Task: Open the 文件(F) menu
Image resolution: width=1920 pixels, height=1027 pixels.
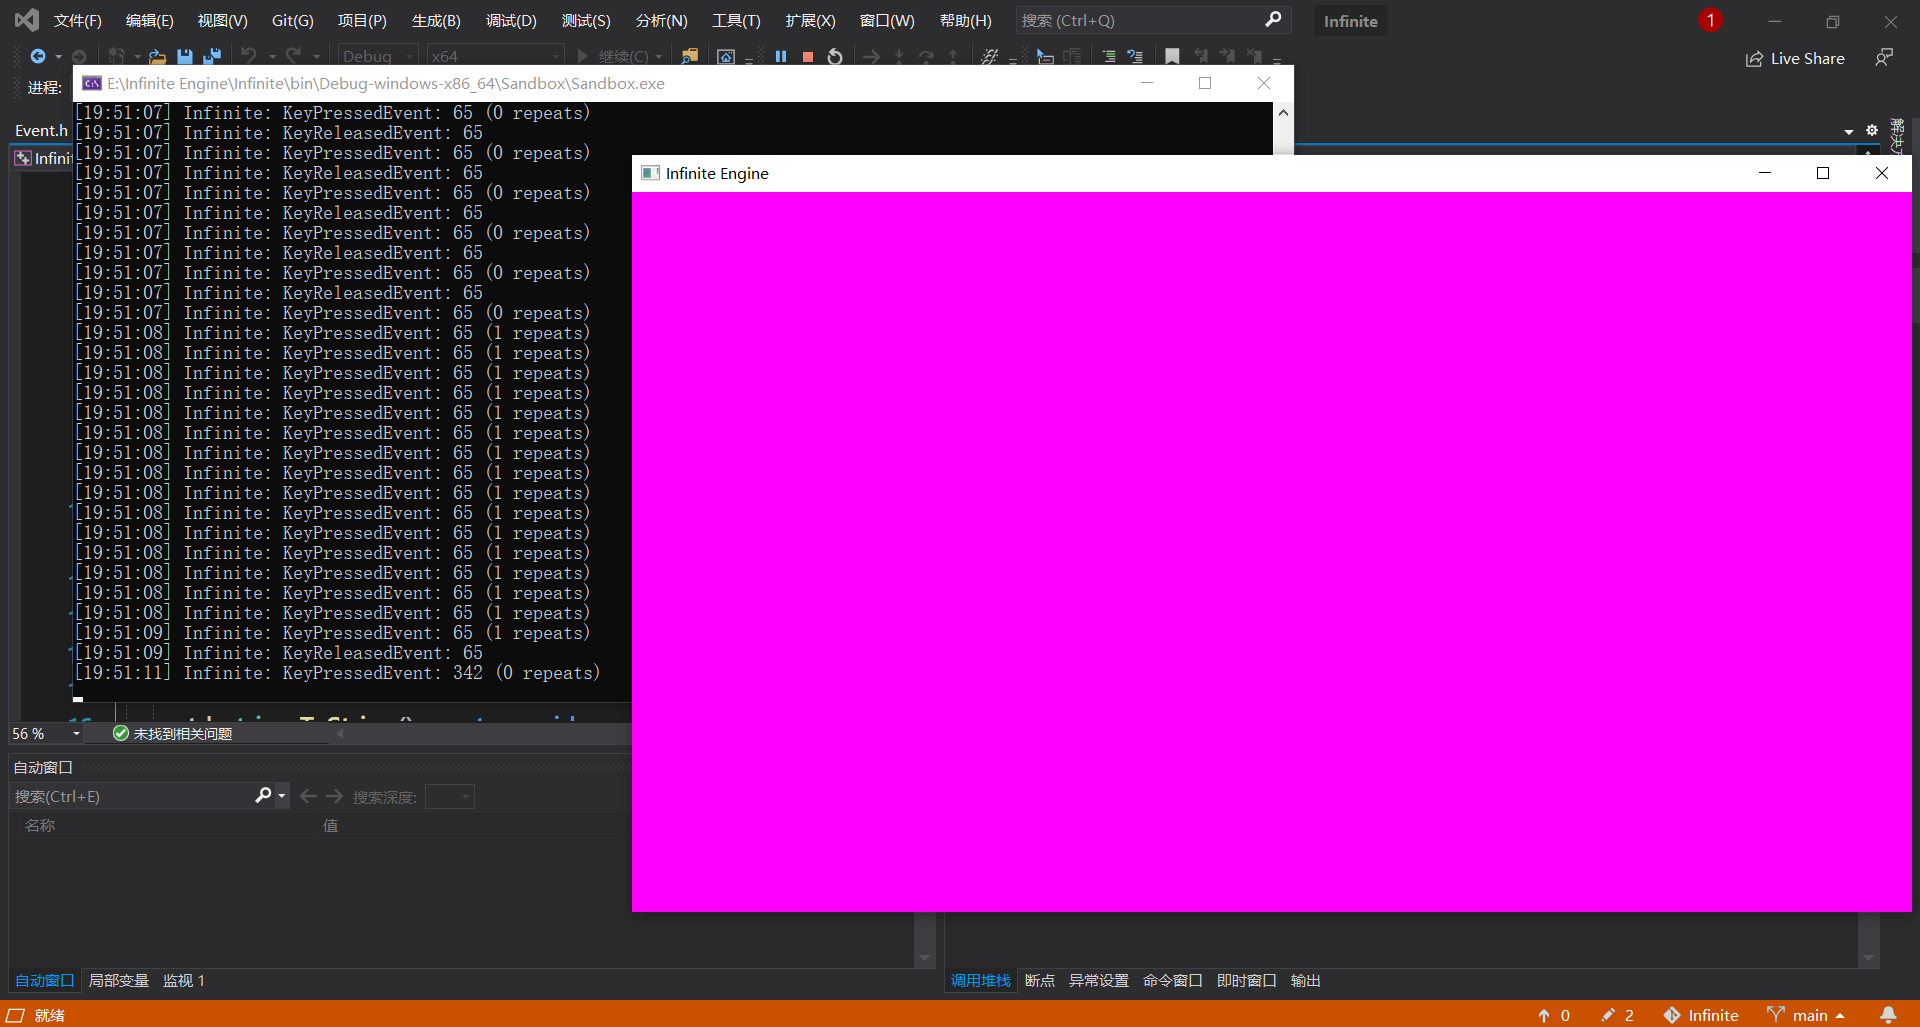Action: click(x=78, y=20)
